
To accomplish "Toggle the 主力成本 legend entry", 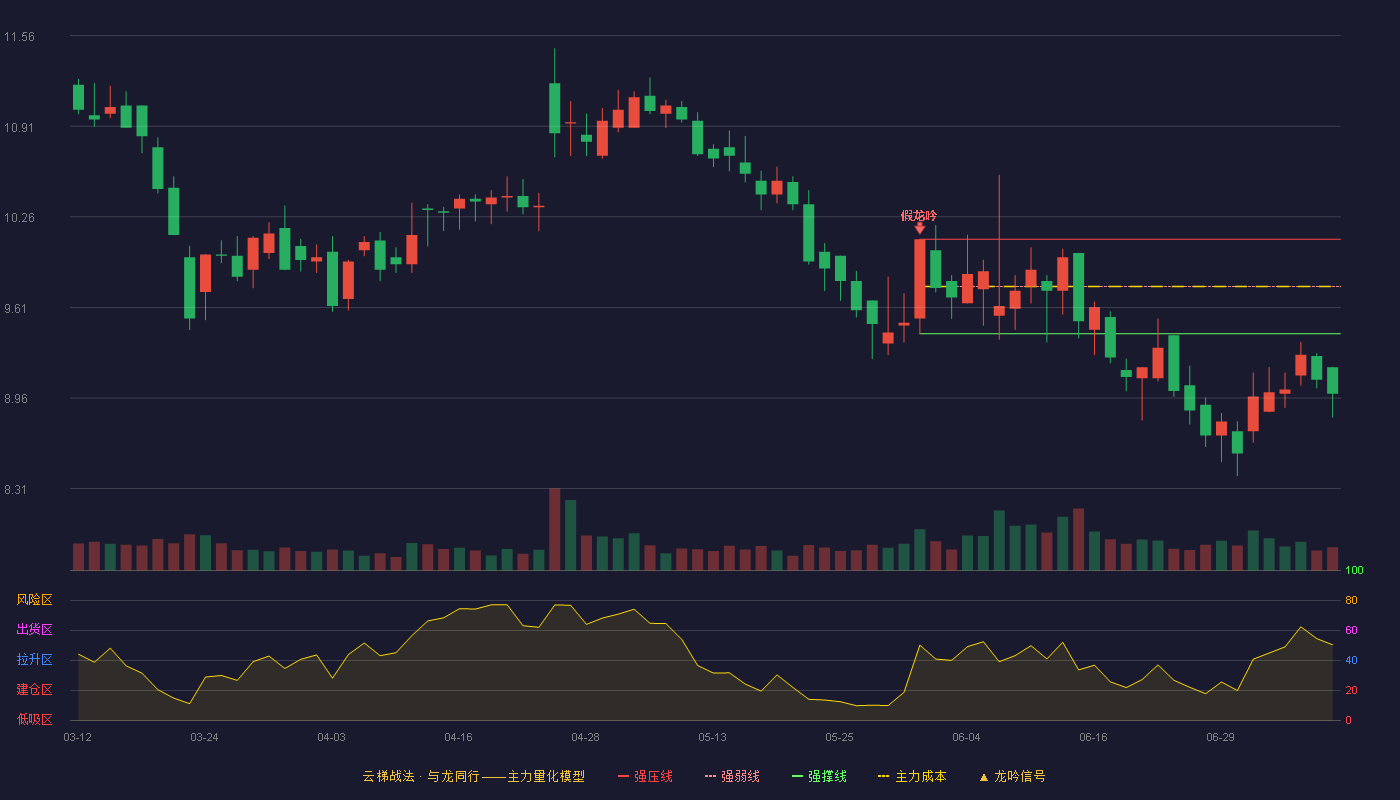I will 912,776.
